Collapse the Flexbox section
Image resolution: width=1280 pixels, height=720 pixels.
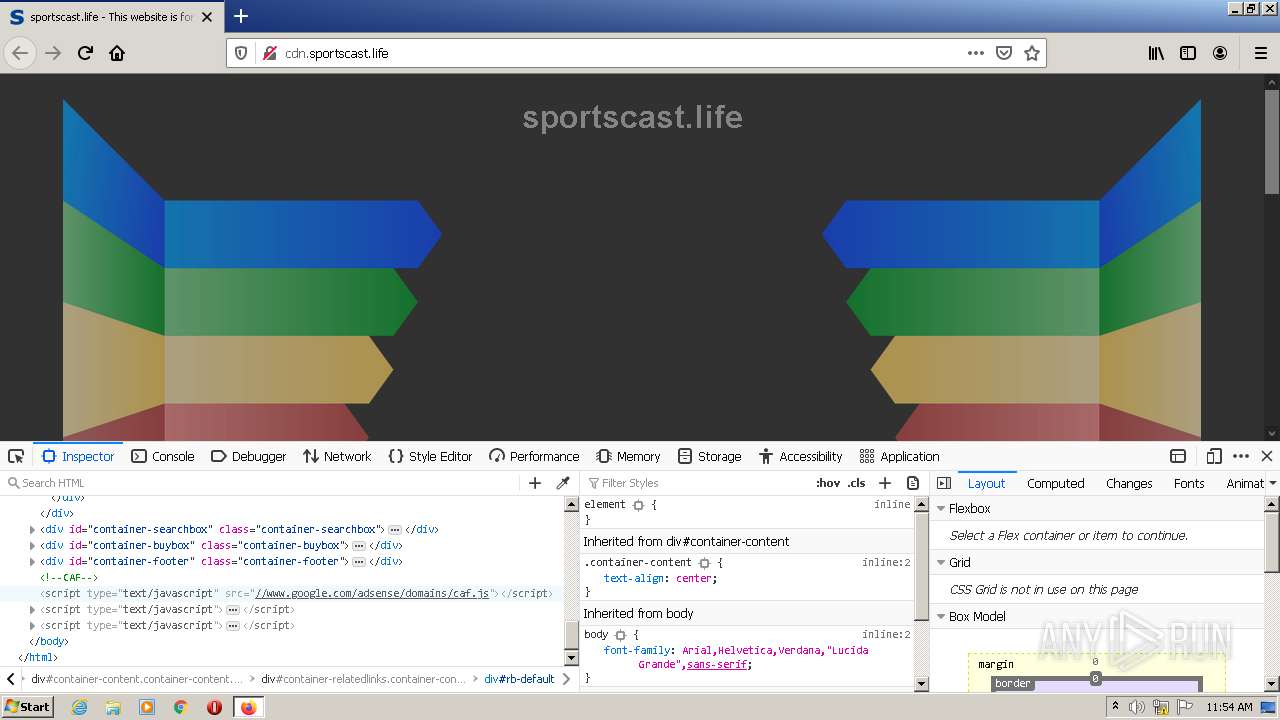tap(941, 508)
